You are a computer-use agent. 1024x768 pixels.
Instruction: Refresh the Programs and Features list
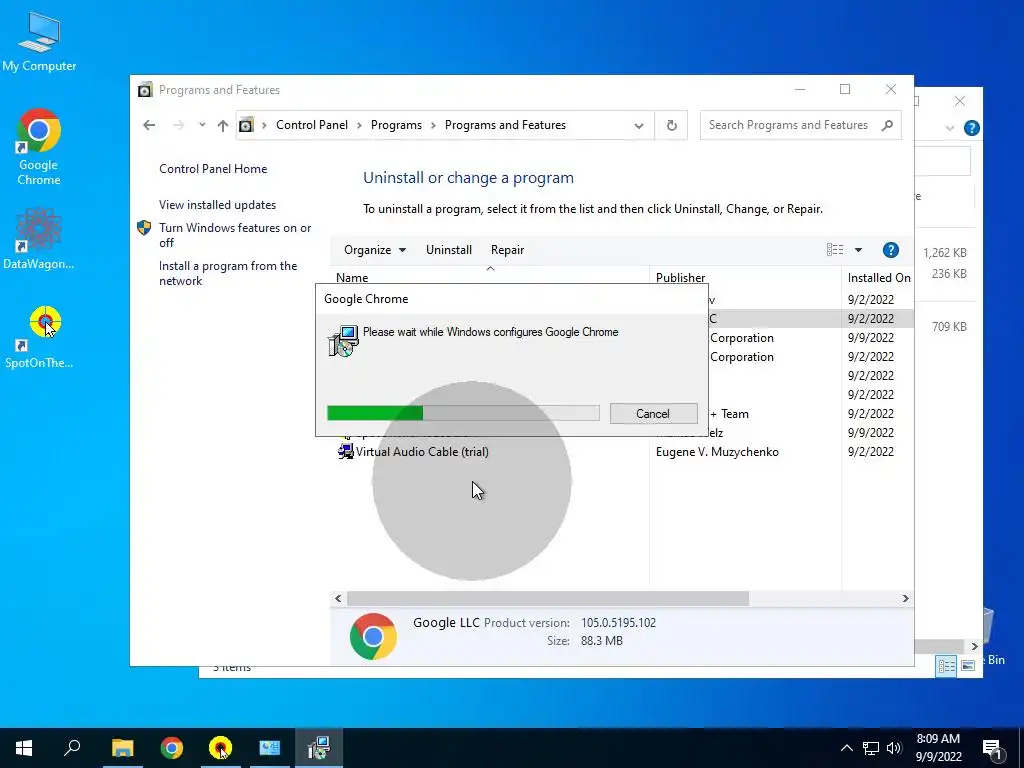tap(671, 125)
